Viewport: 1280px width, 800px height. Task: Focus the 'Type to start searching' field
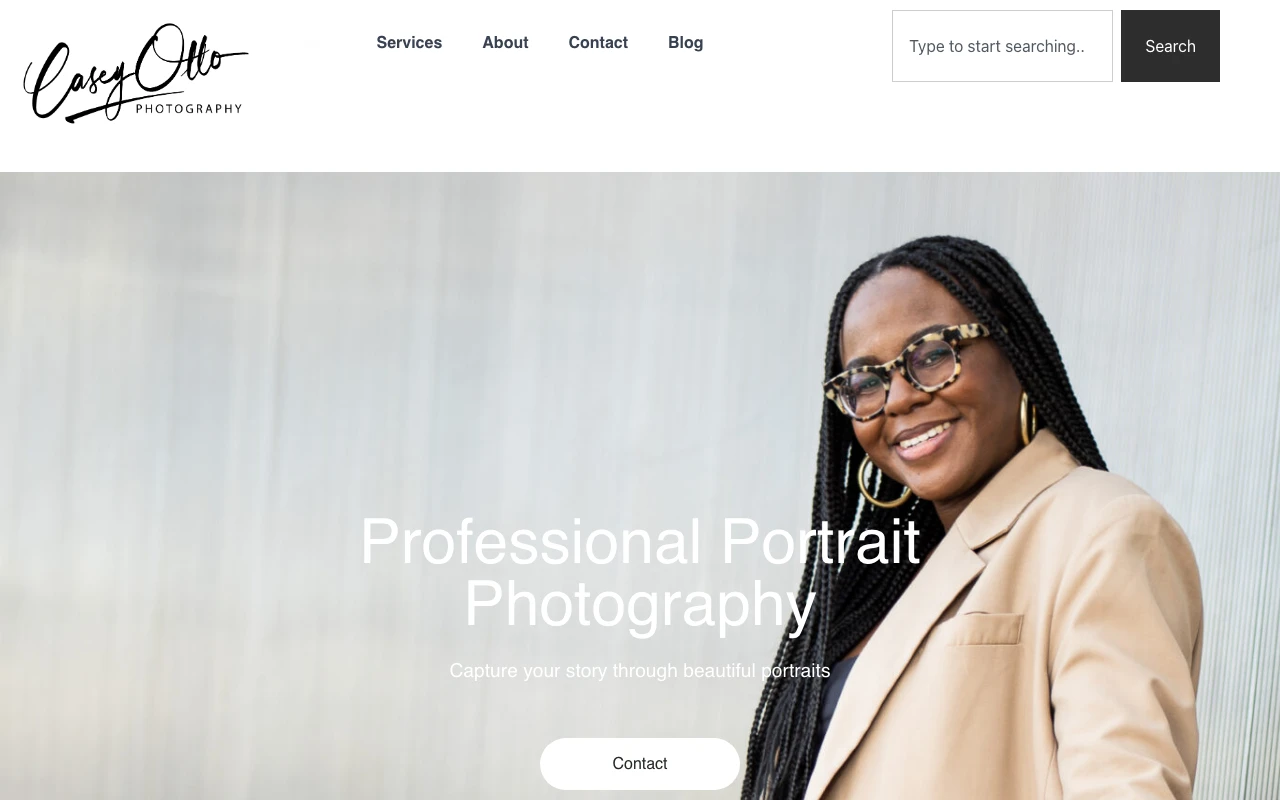1002,46
